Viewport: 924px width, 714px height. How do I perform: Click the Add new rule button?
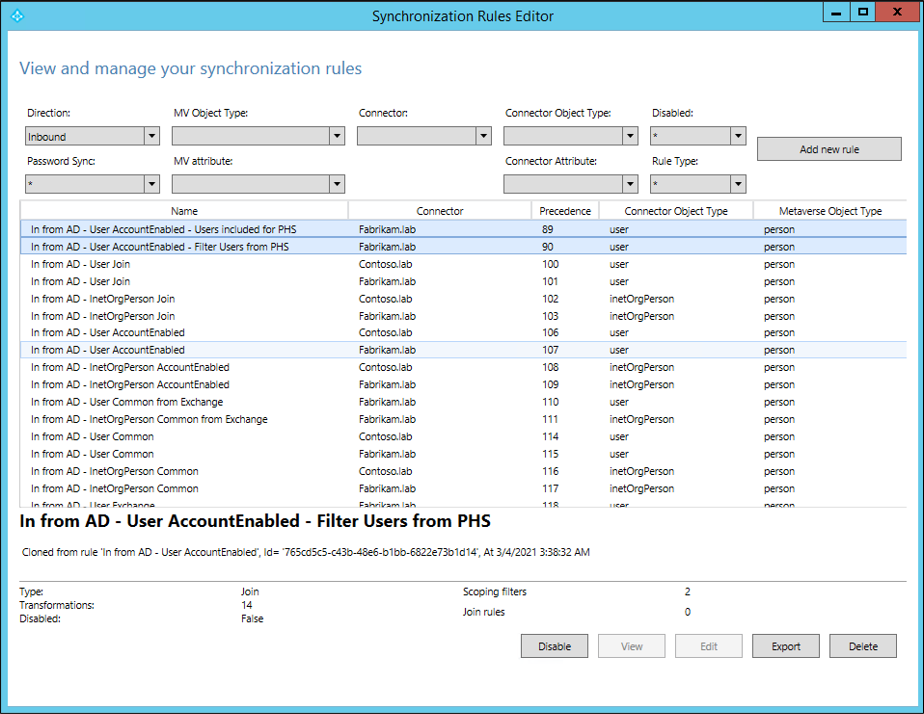point(829,150)
